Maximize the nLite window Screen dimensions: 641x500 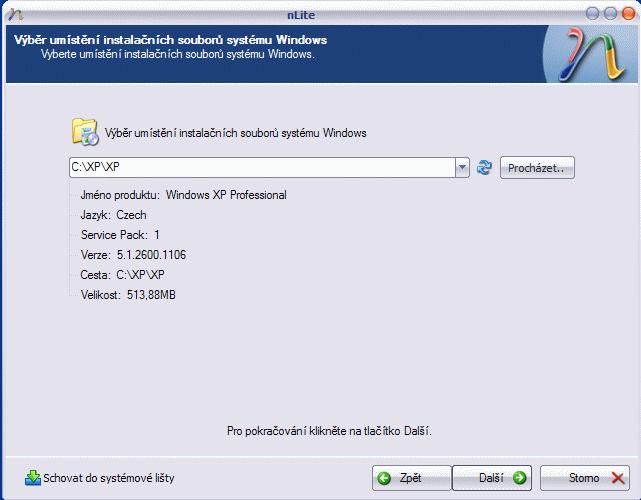610,13
